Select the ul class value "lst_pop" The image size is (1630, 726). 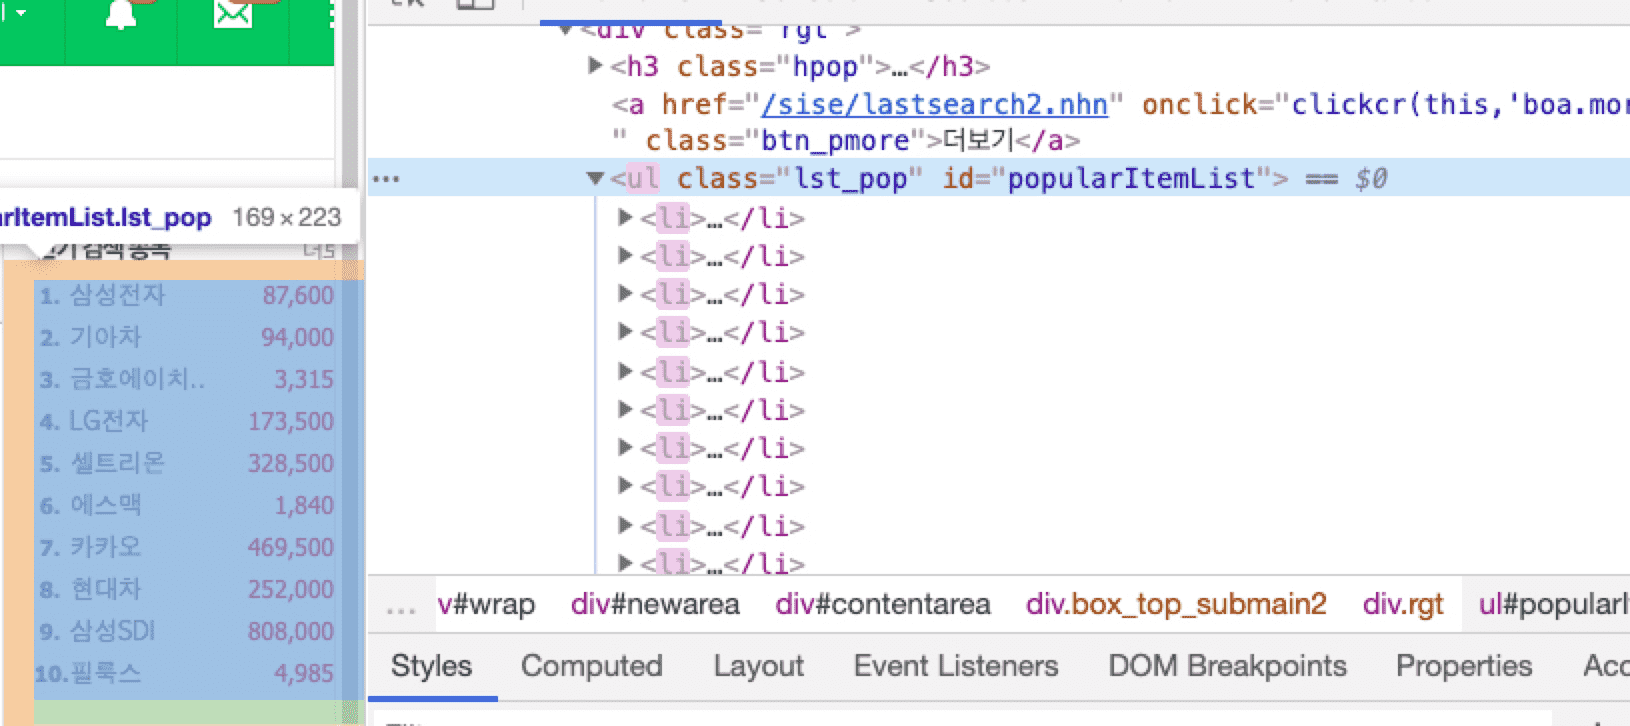pyautogui.click(x=851, y=179)
